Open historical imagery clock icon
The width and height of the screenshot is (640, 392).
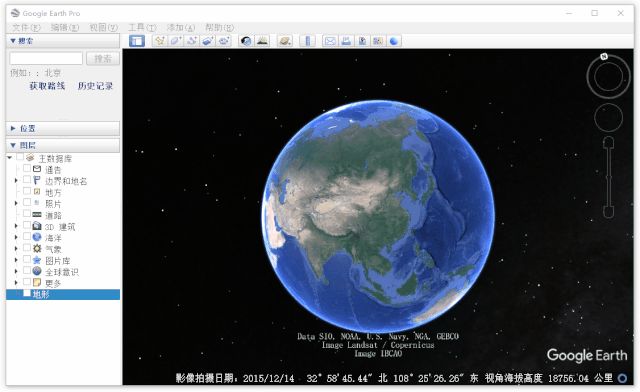pos(246,41)
